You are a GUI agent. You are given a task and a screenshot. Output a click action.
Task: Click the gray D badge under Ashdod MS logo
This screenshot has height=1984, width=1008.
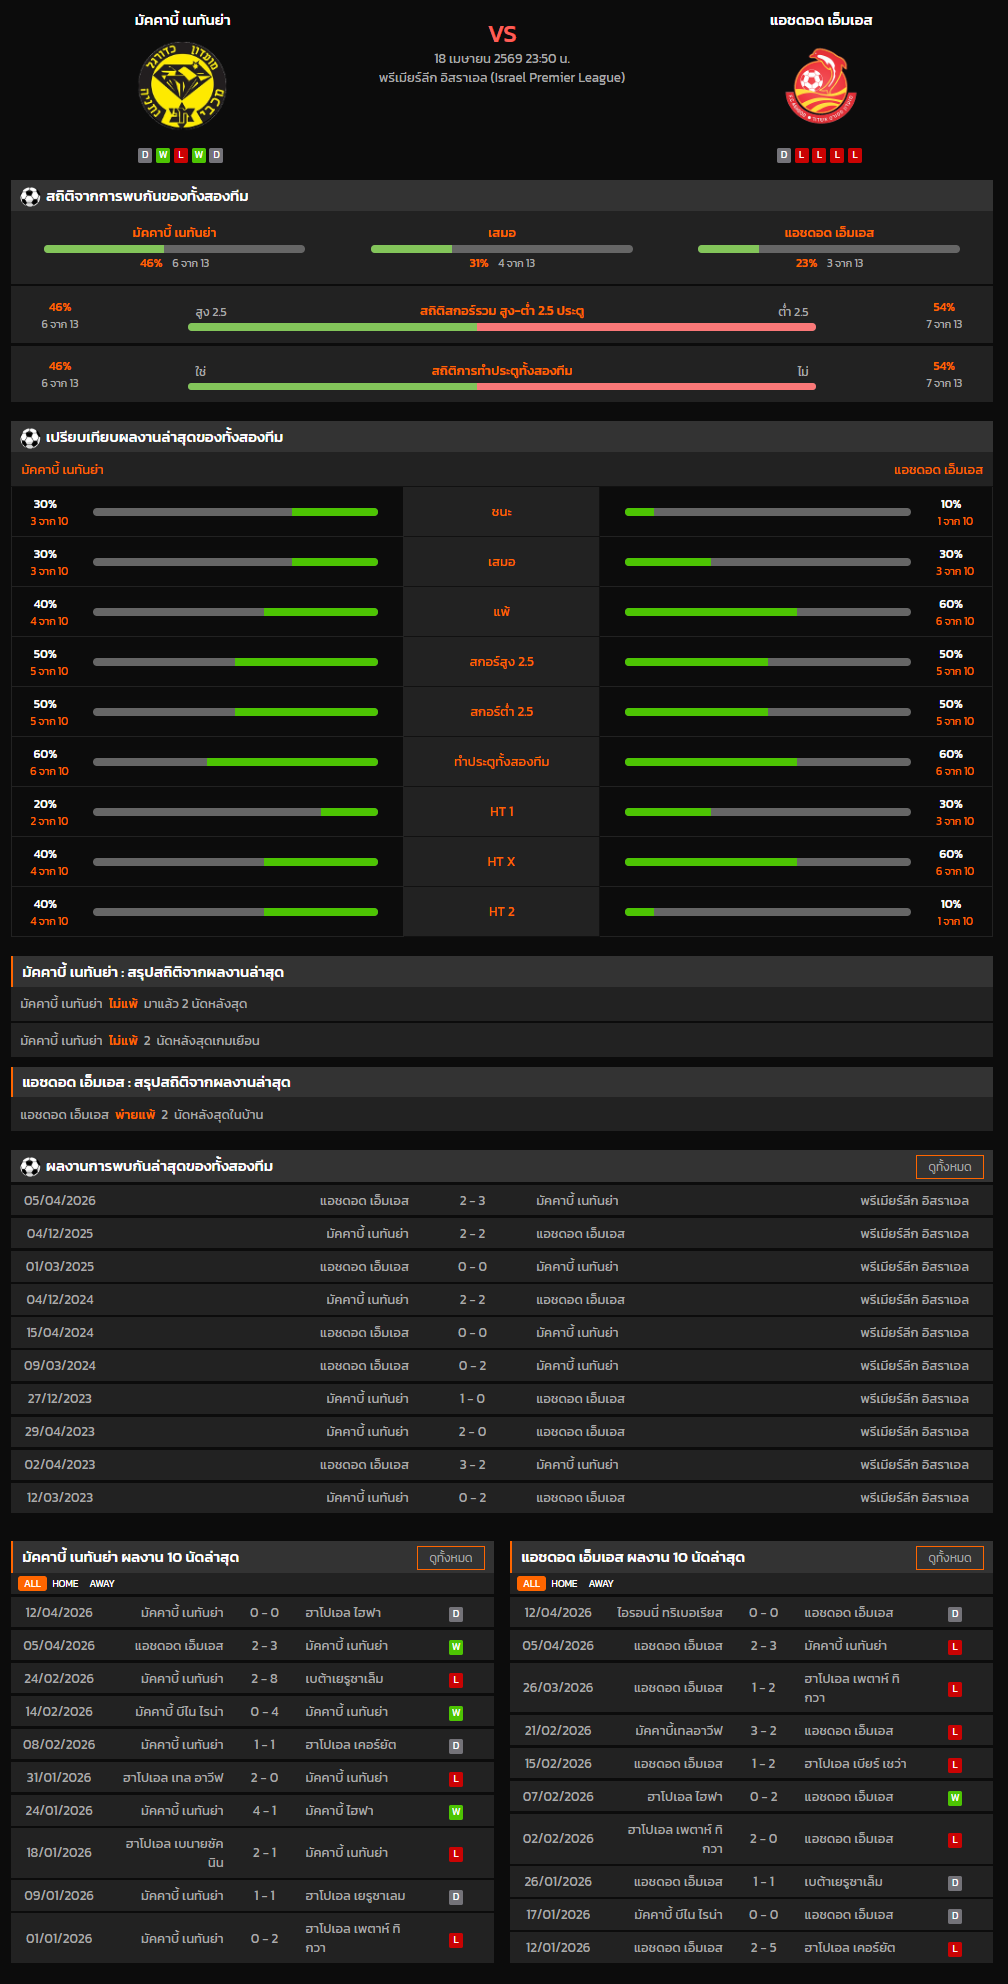coord(784,155)
